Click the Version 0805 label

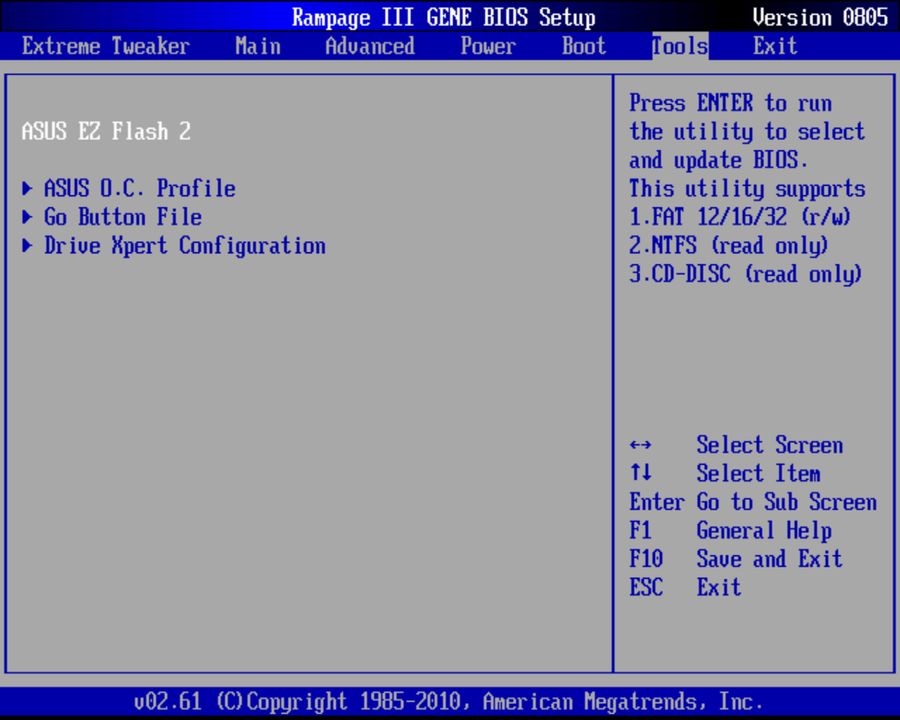[x=820, y=17]
